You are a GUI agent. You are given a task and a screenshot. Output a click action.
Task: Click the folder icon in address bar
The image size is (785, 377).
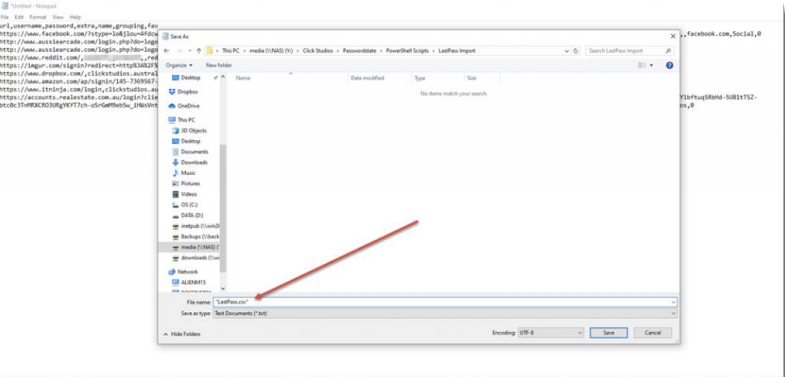(210, 51)
